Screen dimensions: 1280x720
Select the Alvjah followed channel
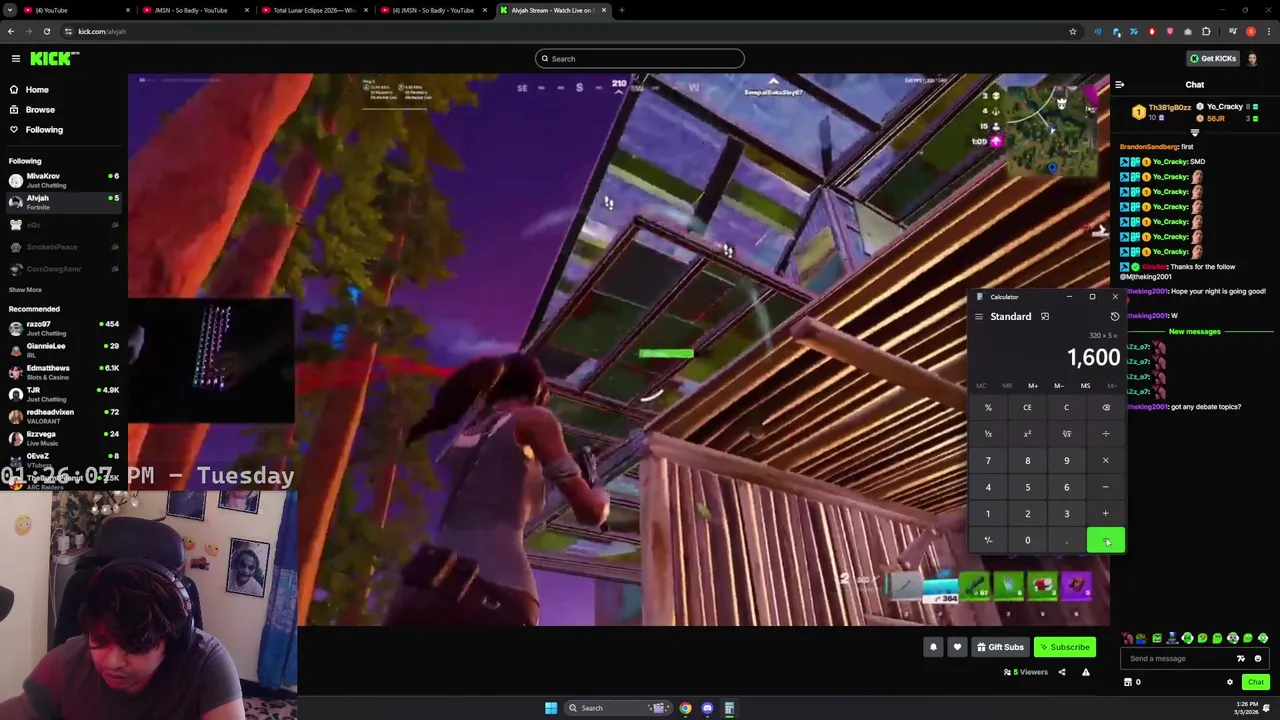point(63,202)
